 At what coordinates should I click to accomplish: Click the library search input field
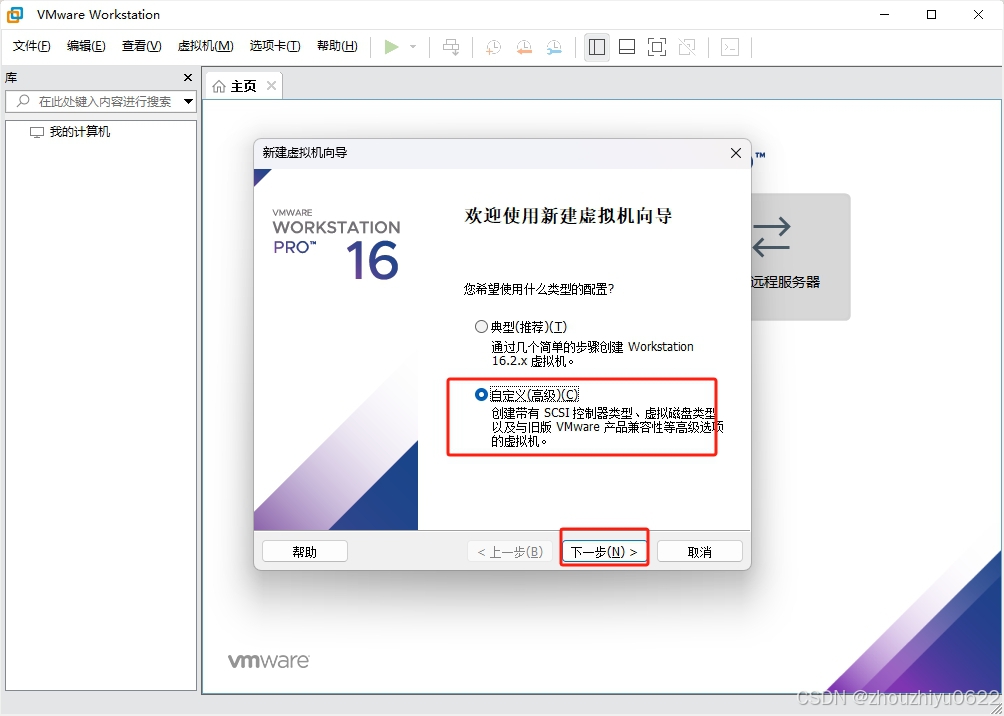point(101,101)
